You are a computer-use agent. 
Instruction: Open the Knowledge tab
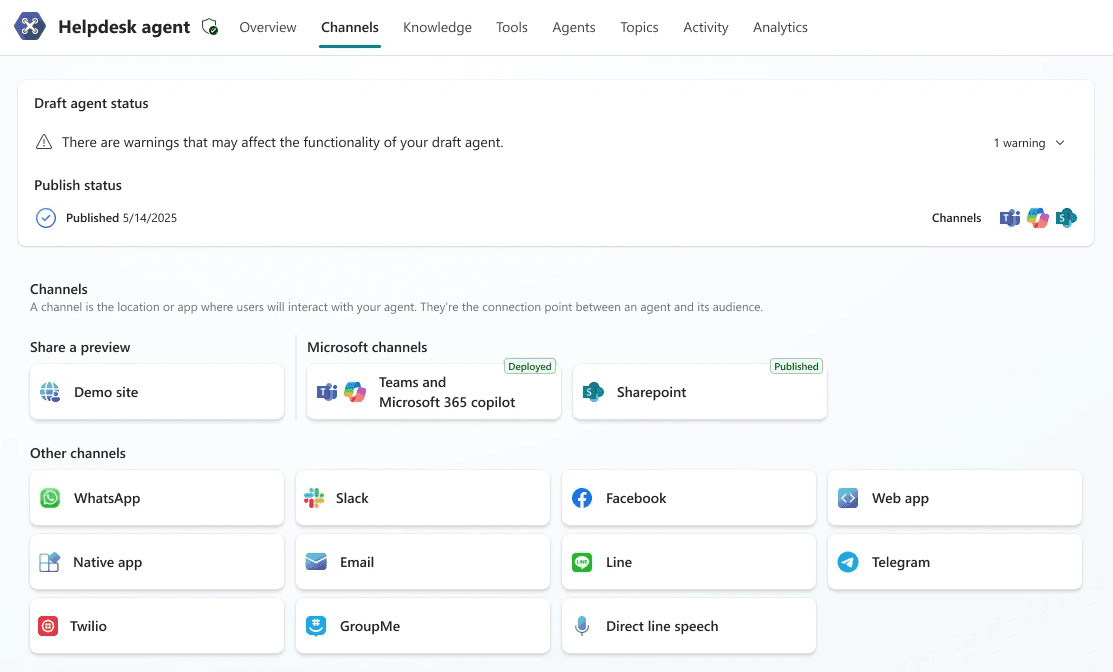click(x=437, y=27)
